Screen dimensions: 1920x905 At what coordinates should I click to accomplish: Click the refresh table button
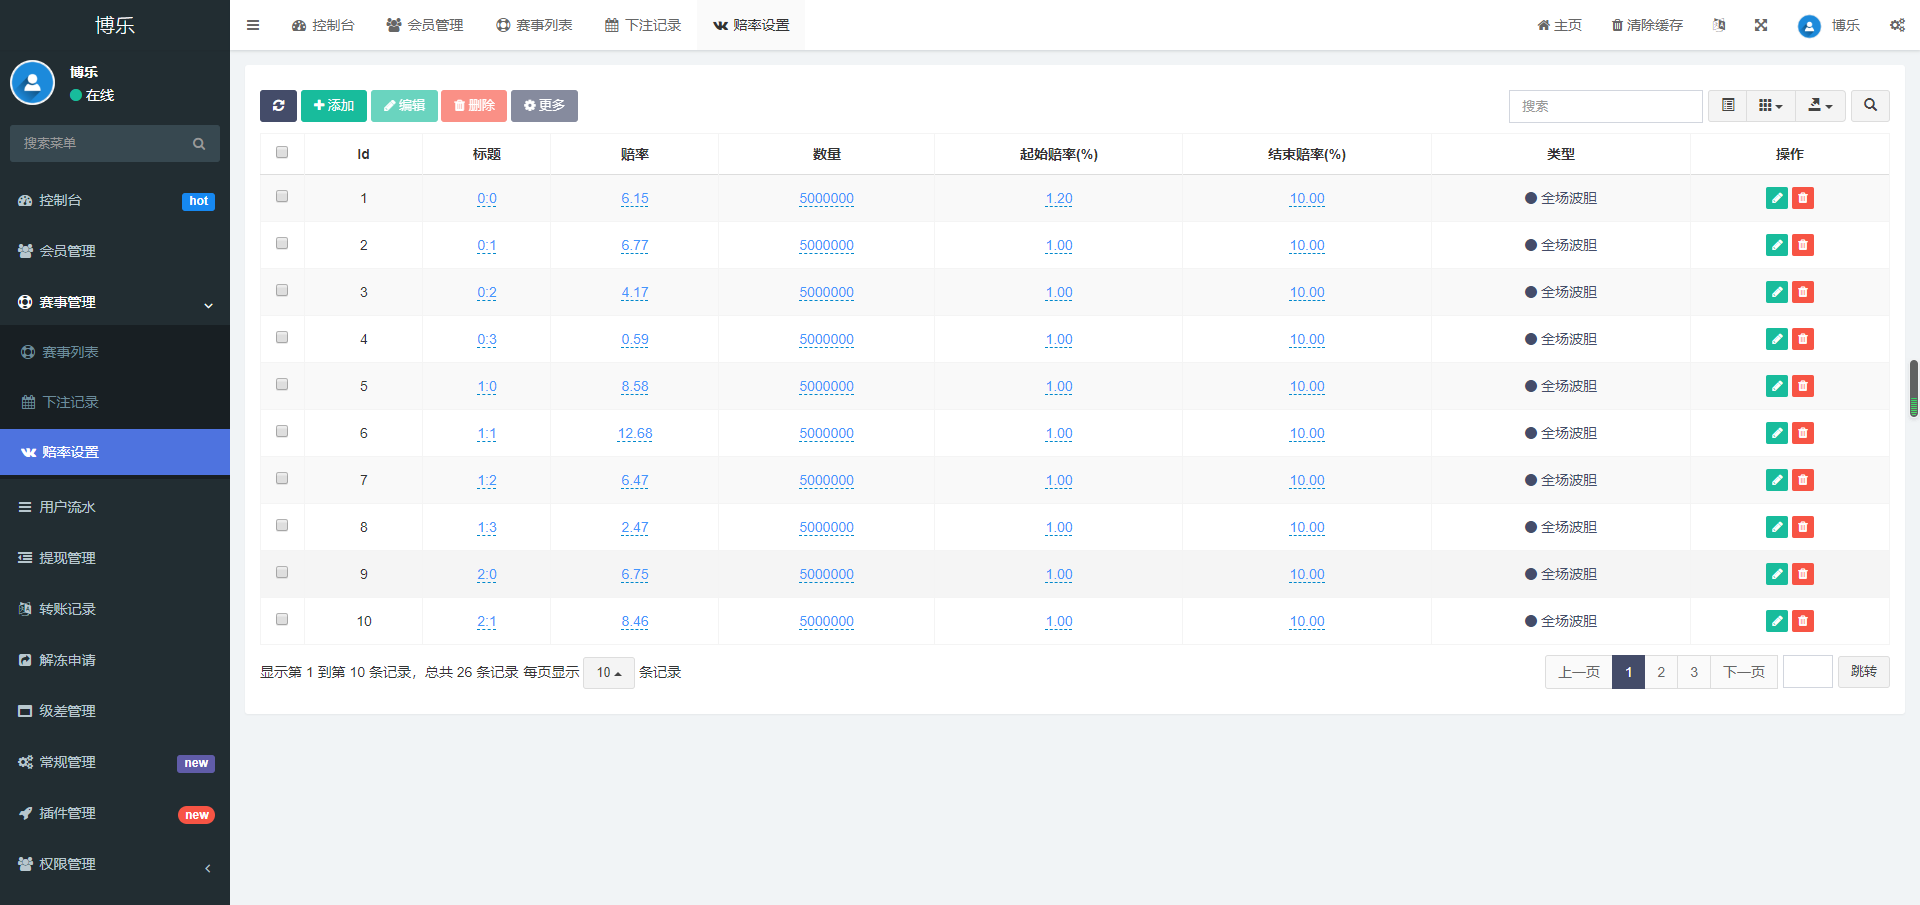(x=278, y=106)
